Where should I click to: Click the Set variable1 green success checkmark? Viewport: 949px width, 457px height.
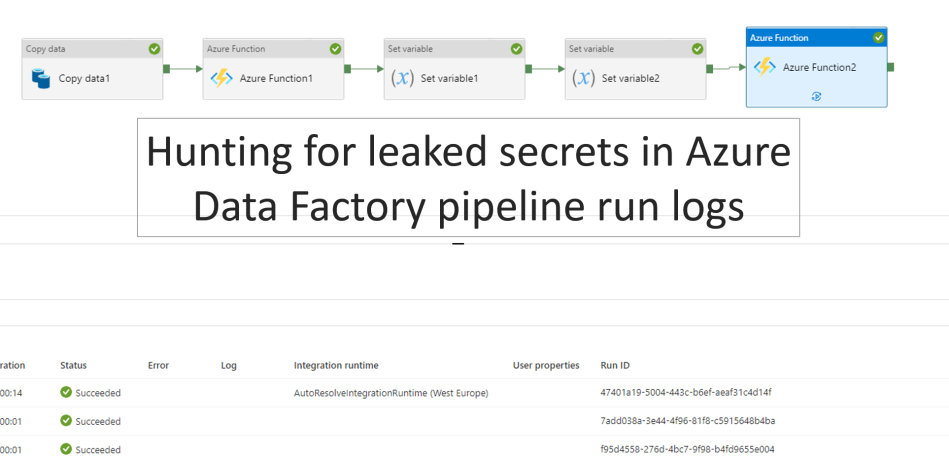516,48
